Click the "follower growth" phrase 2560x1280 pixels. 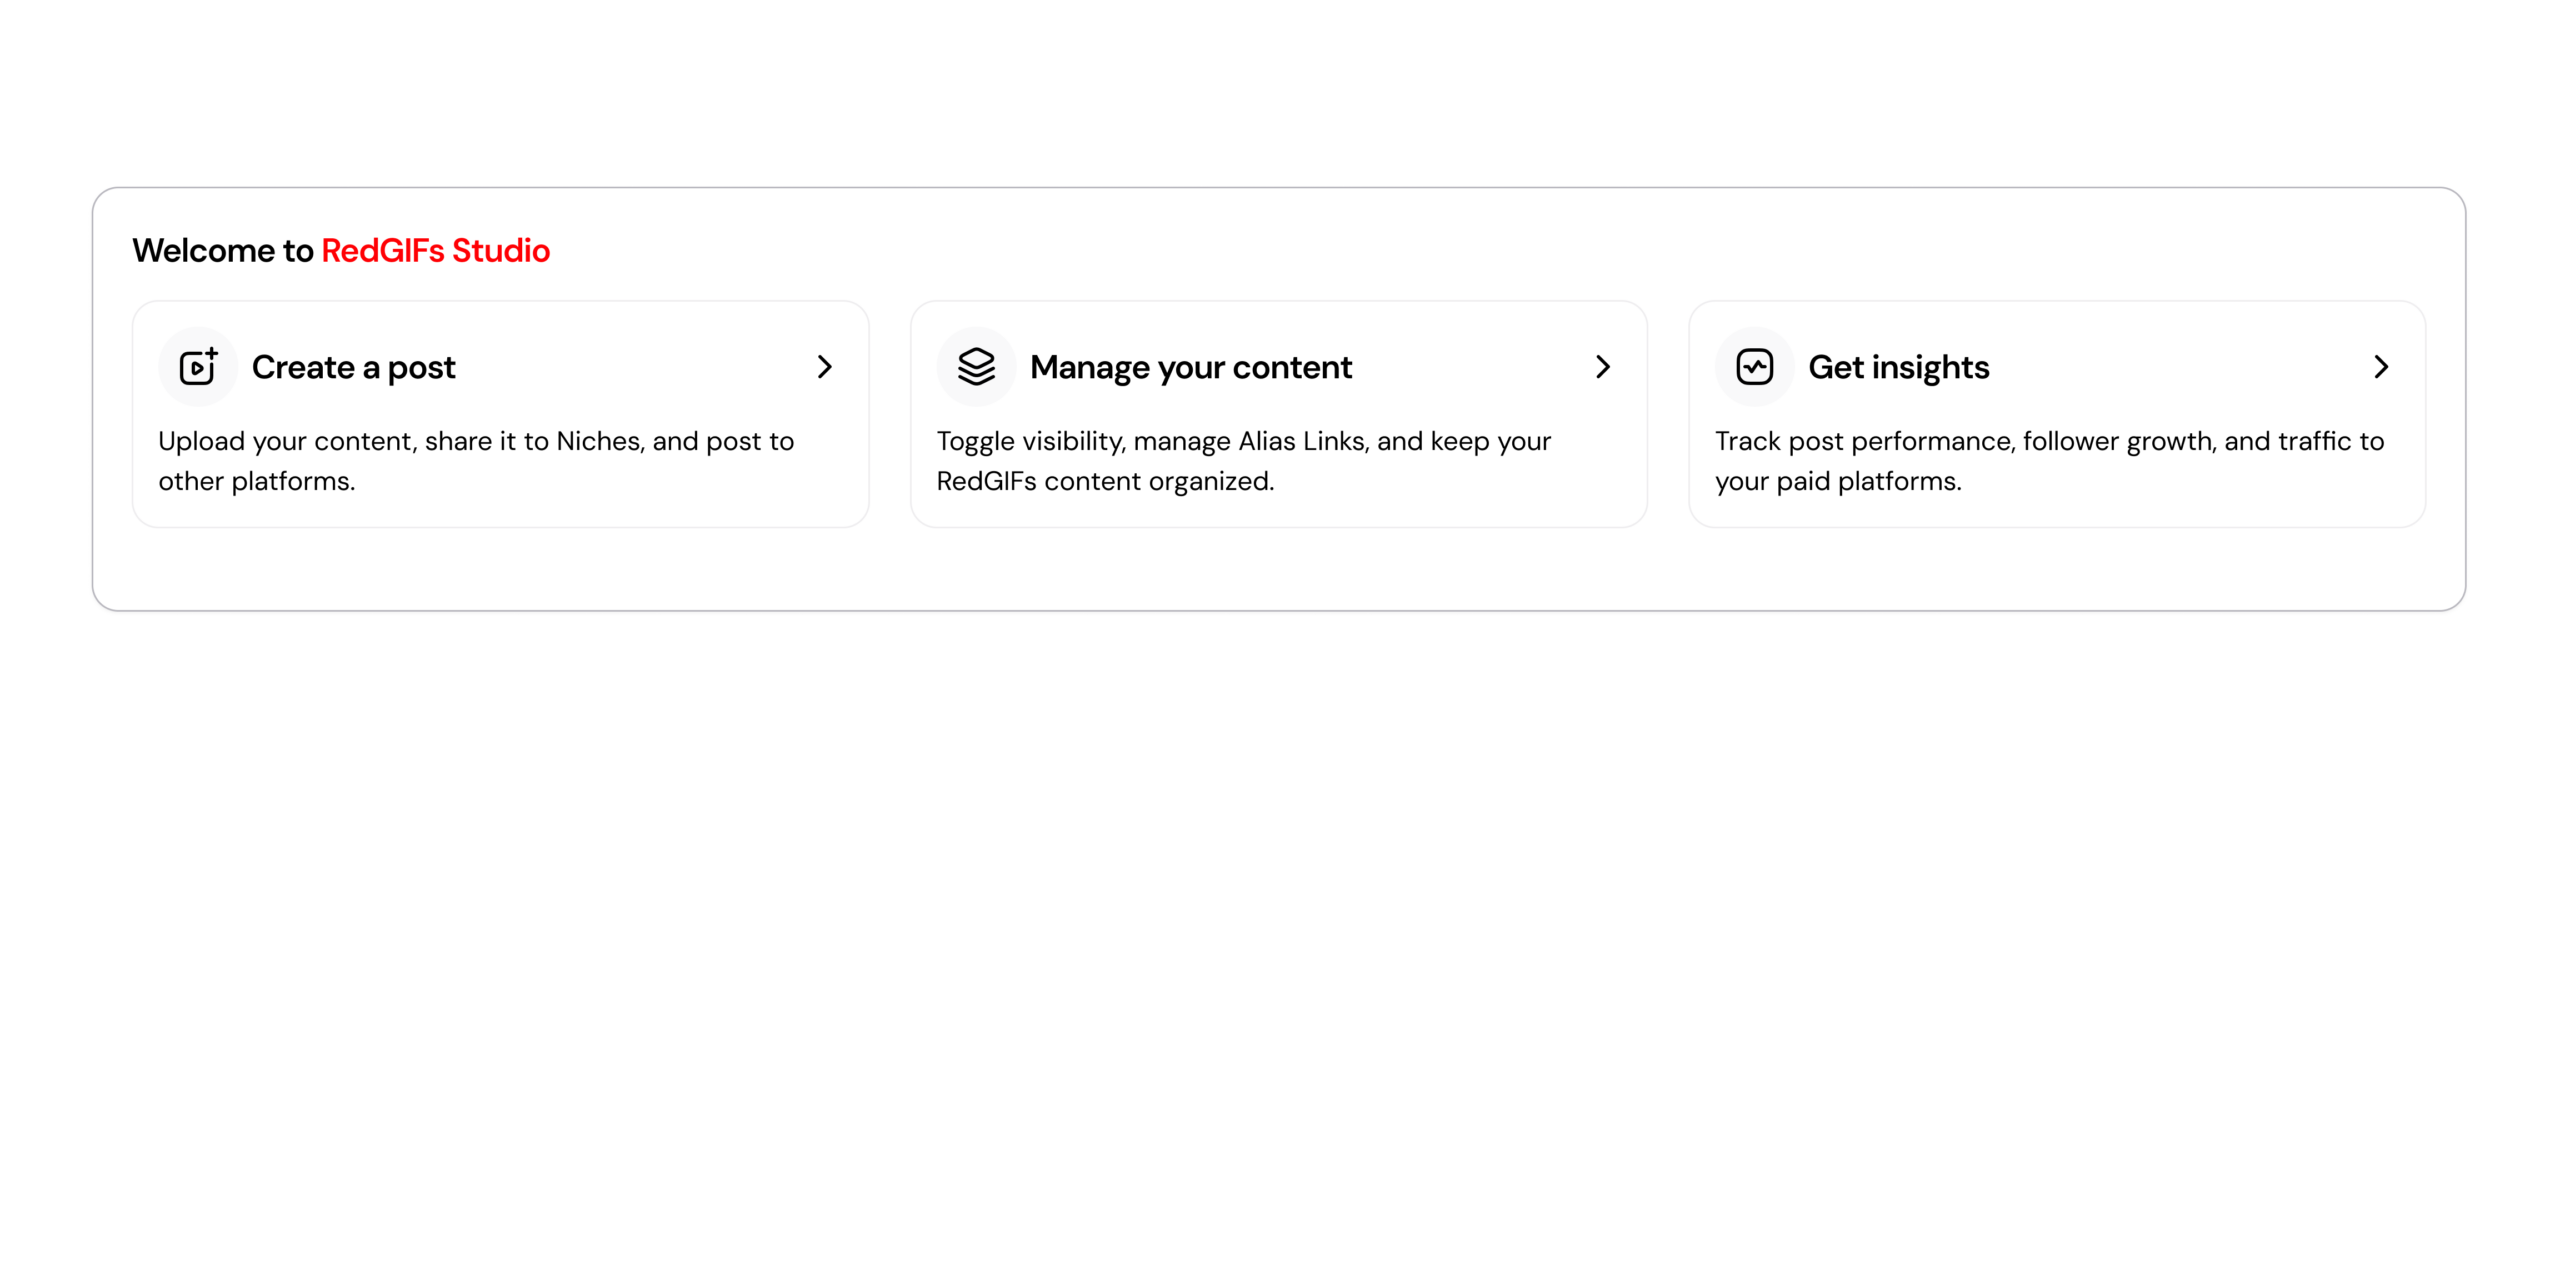coord(2118,441)
